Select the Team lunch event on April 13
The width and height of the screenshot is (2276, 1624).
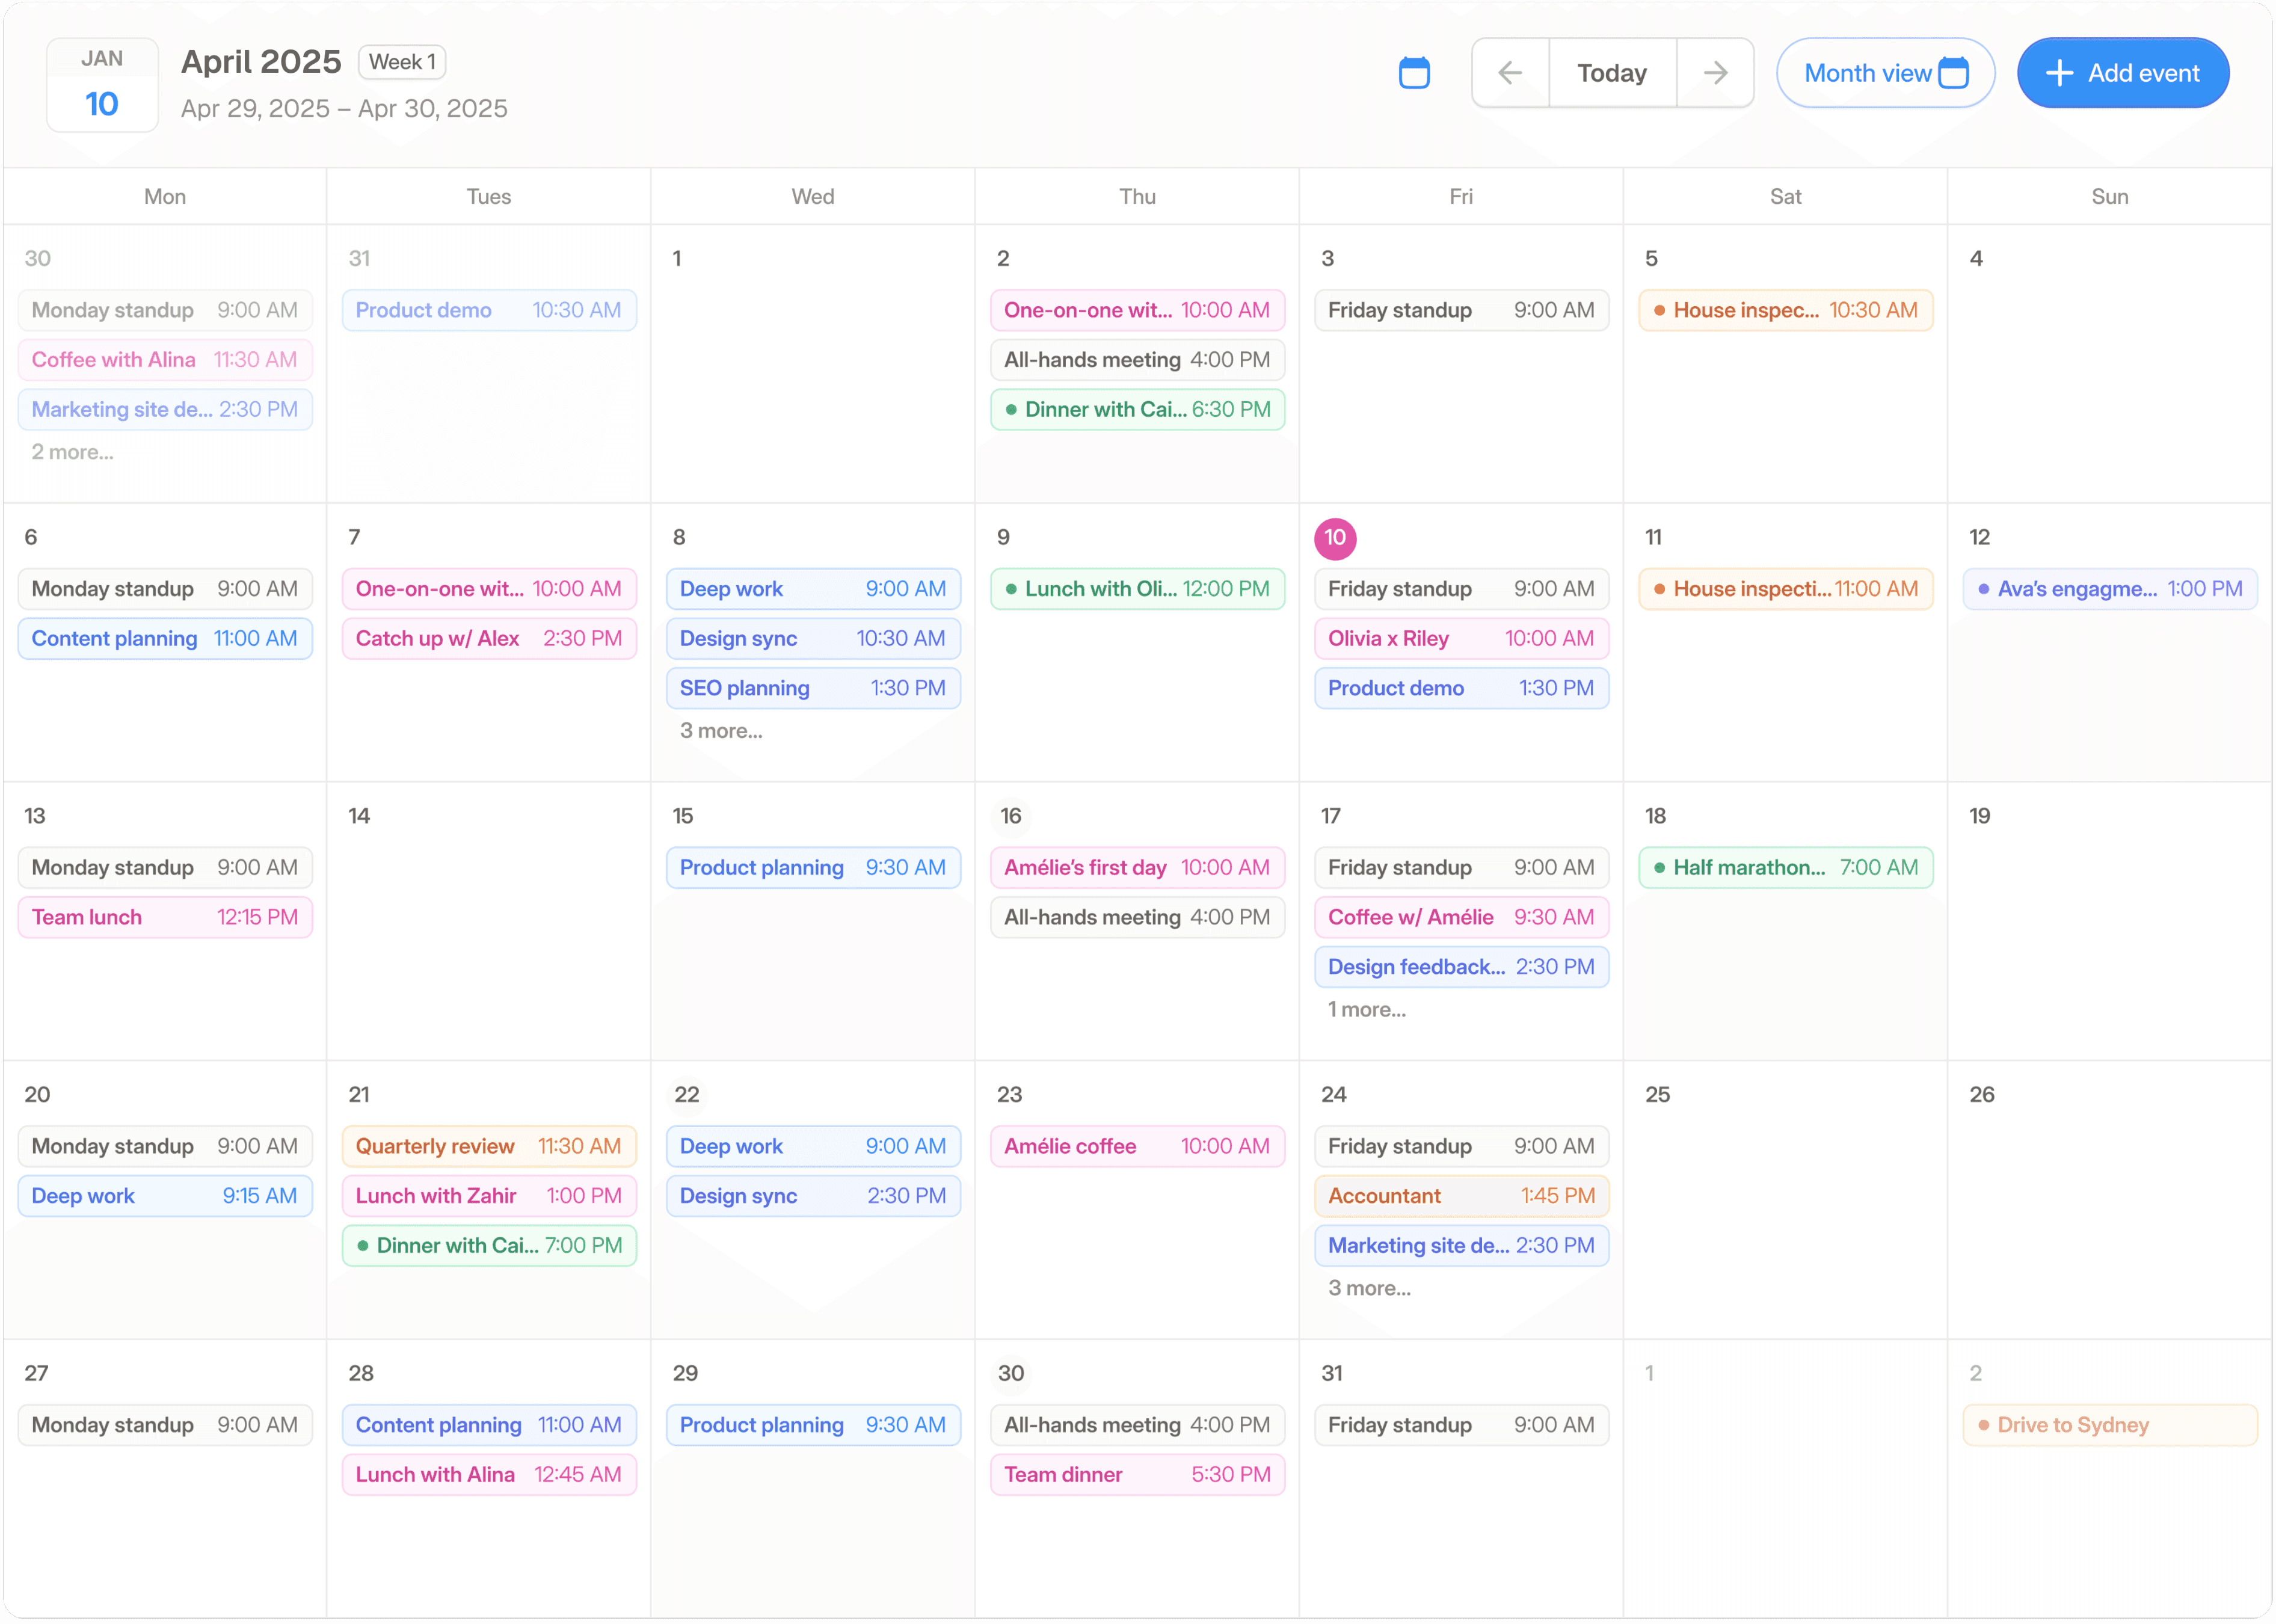(x=164, y=917)
